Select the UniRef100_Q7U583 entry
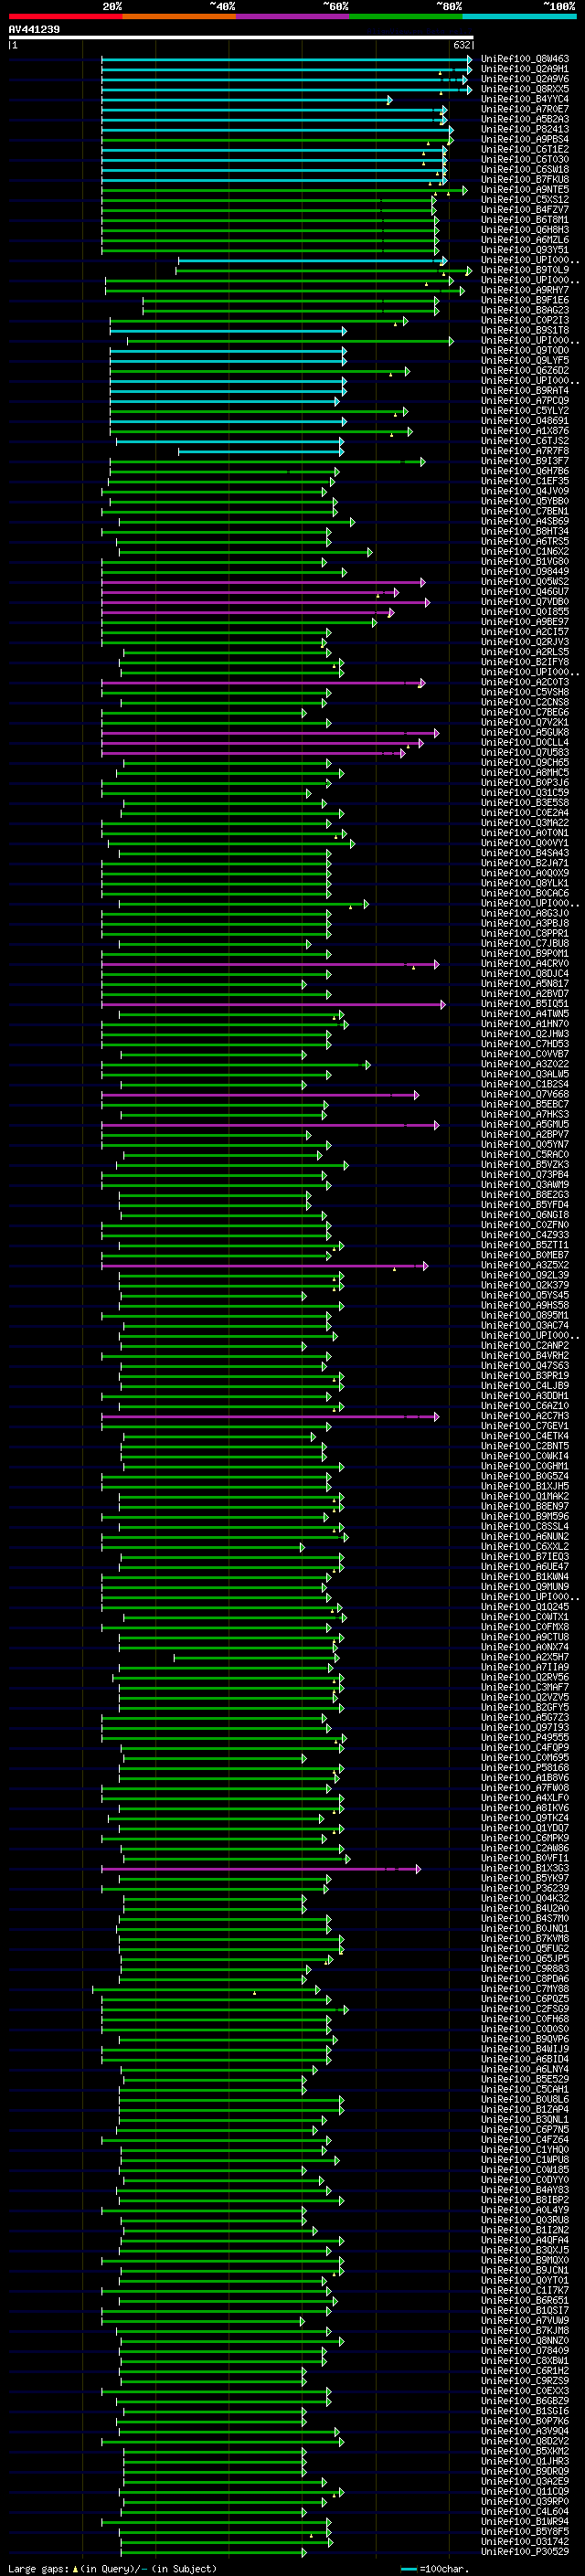The height and width of the screenshot is (2576, 585). point(525,753)
